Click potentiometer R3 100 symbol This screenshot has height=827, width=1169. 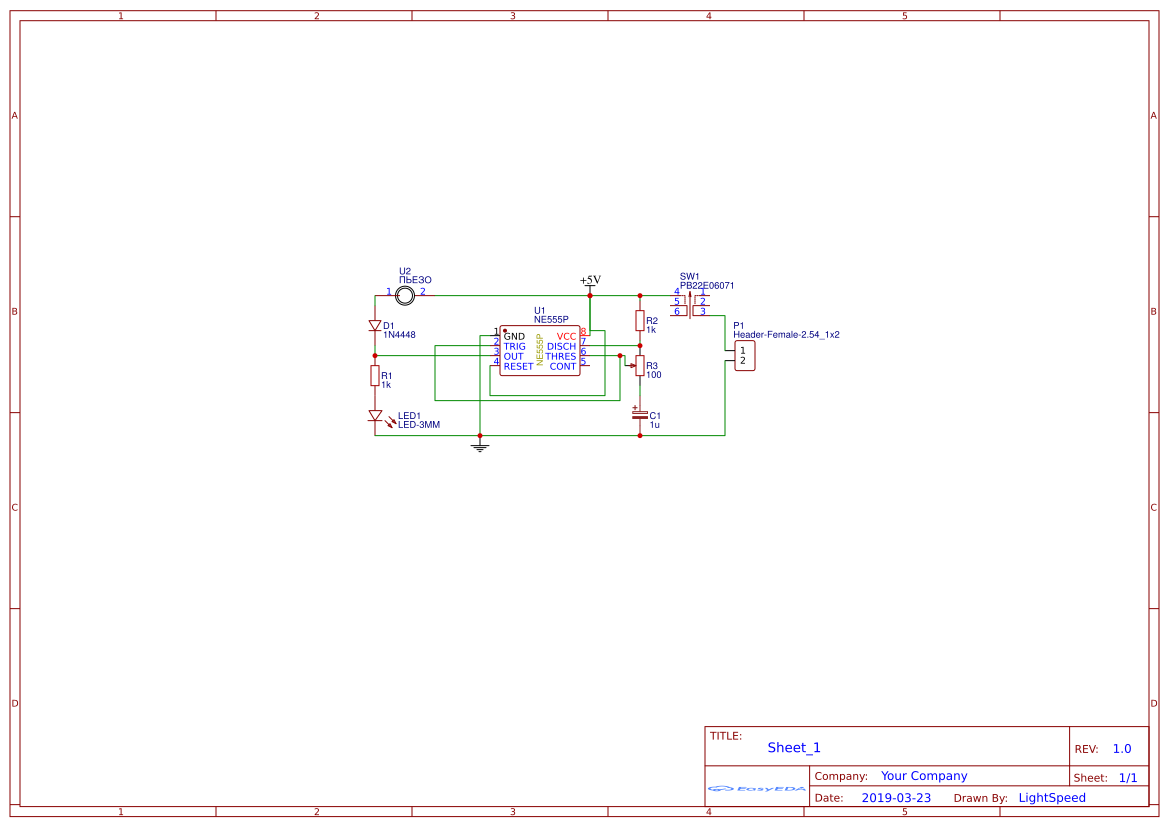tap(640, 365)
